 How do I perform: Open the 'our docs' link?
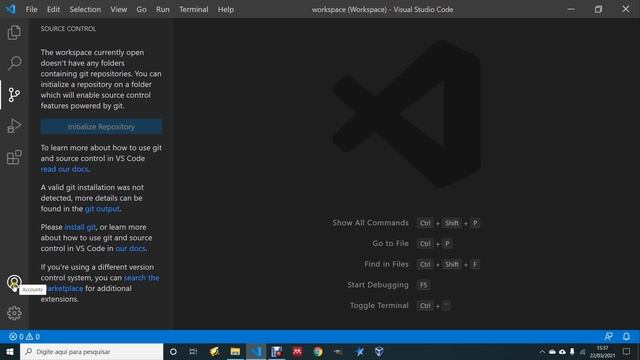(130, 248)
